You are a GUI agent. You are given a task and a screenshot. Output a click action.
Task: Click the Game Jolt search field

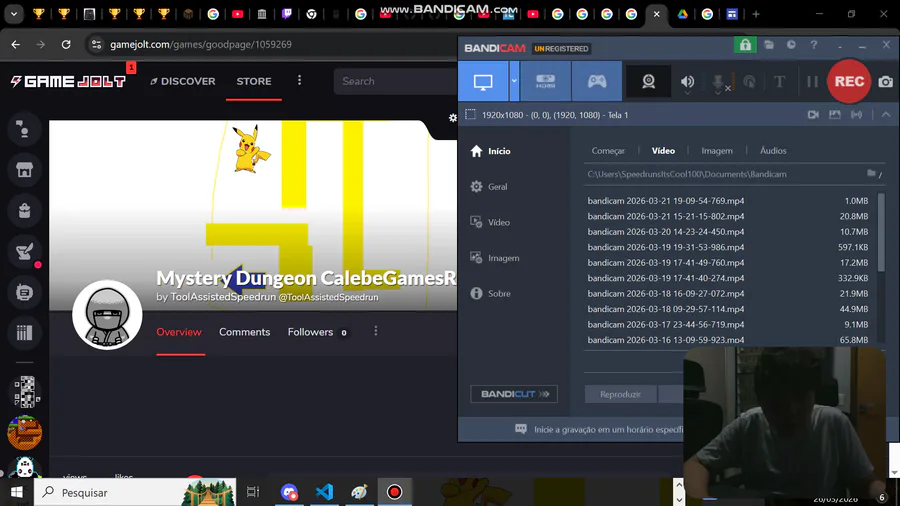point(396,81)
